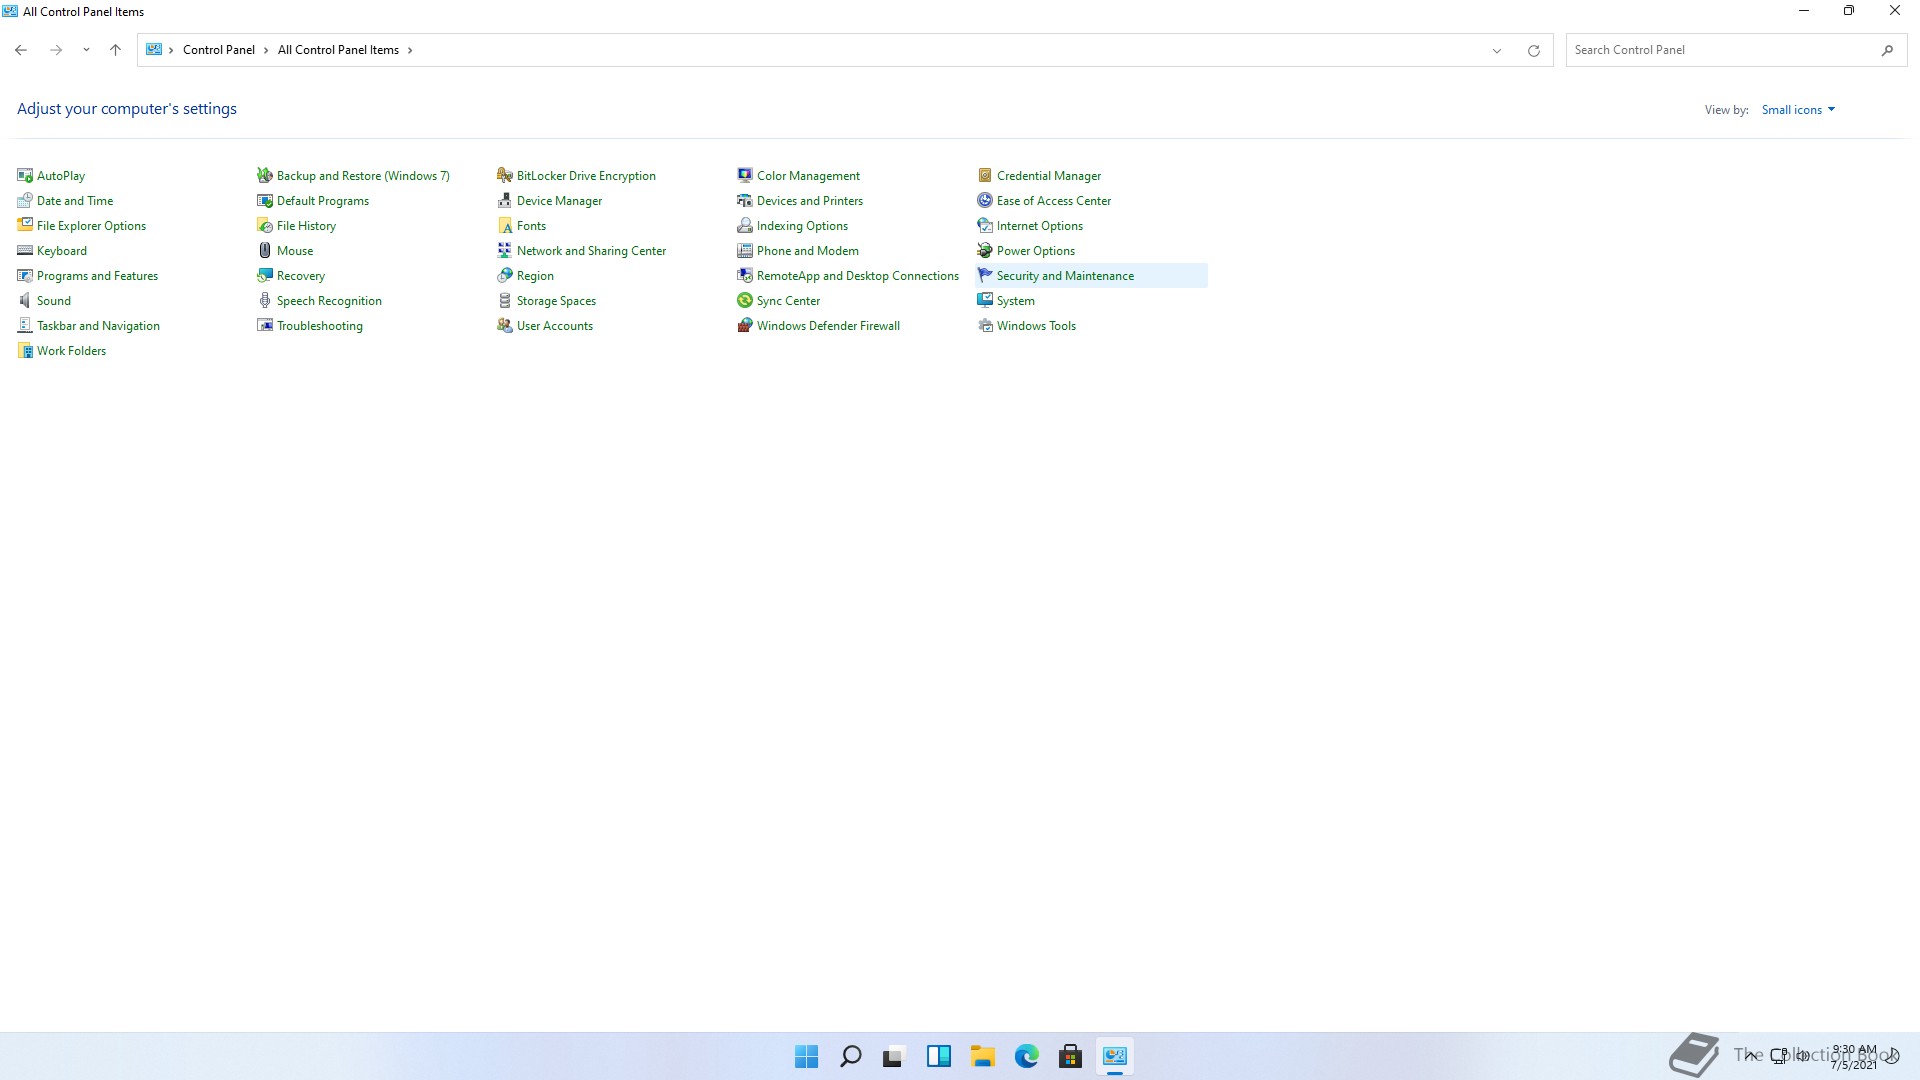The height and width of the screenshot is (1080, 1920).
Task: Click Network and Sharing Center icon
Action: pyautogui.click(x=505, y=251)
